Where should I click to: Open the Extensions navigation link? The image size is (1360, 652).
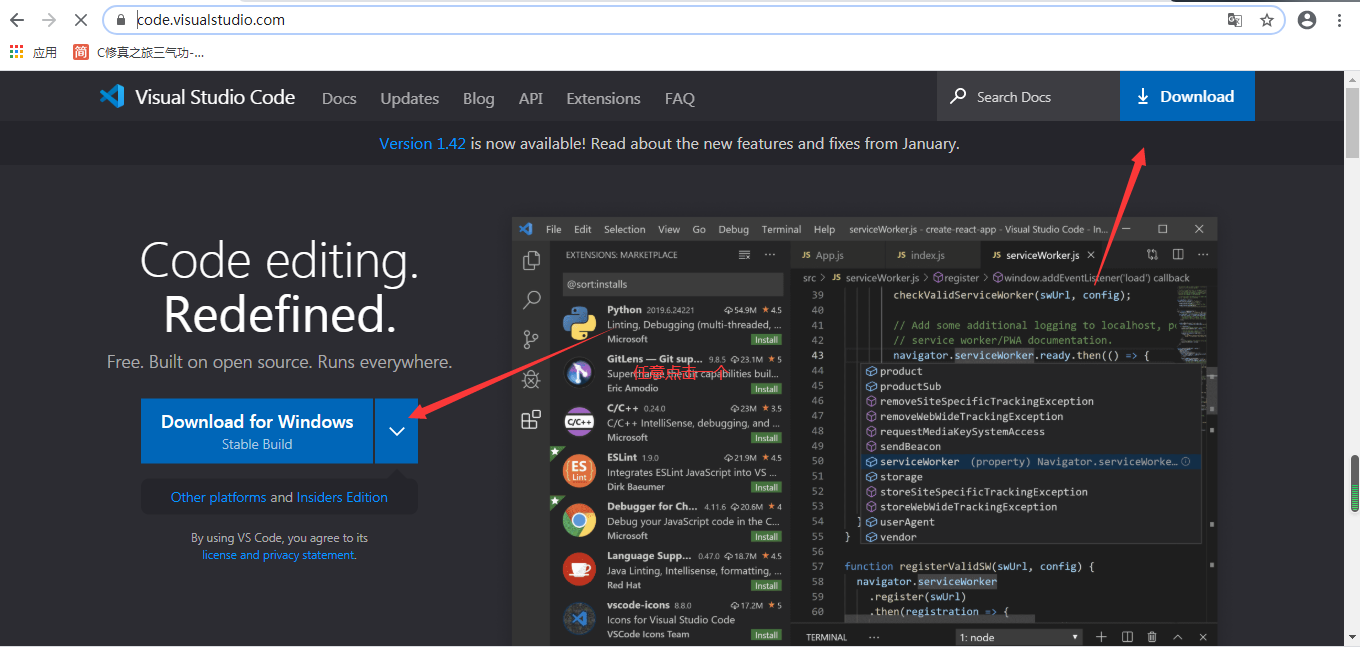pyautogui.click(x=603, y=98)
